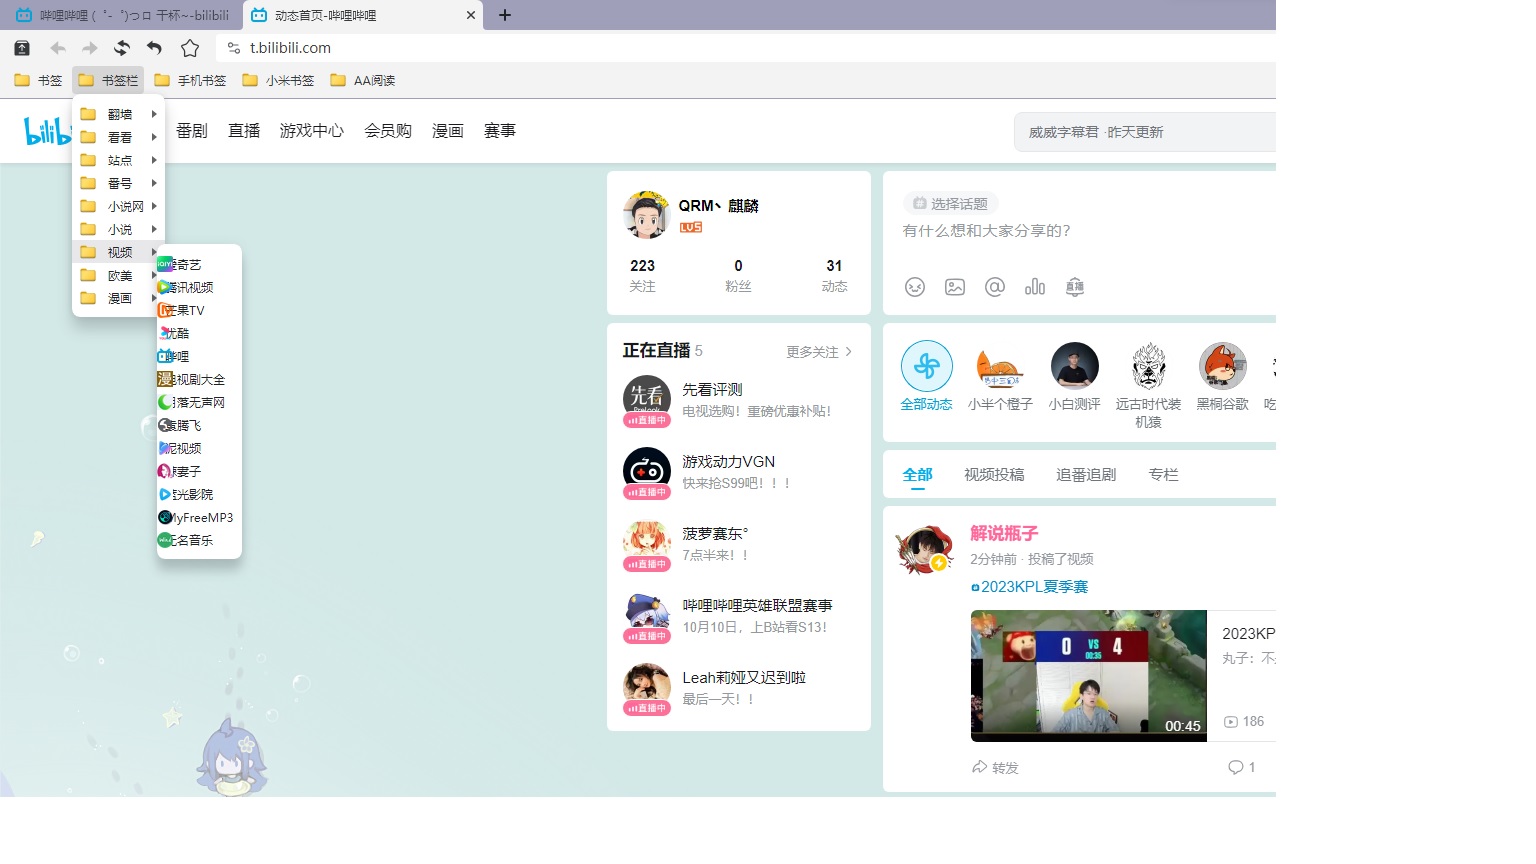Switch to the 视频投稿 feed tab
1536x864 pixels.
[x=994, y=474]
